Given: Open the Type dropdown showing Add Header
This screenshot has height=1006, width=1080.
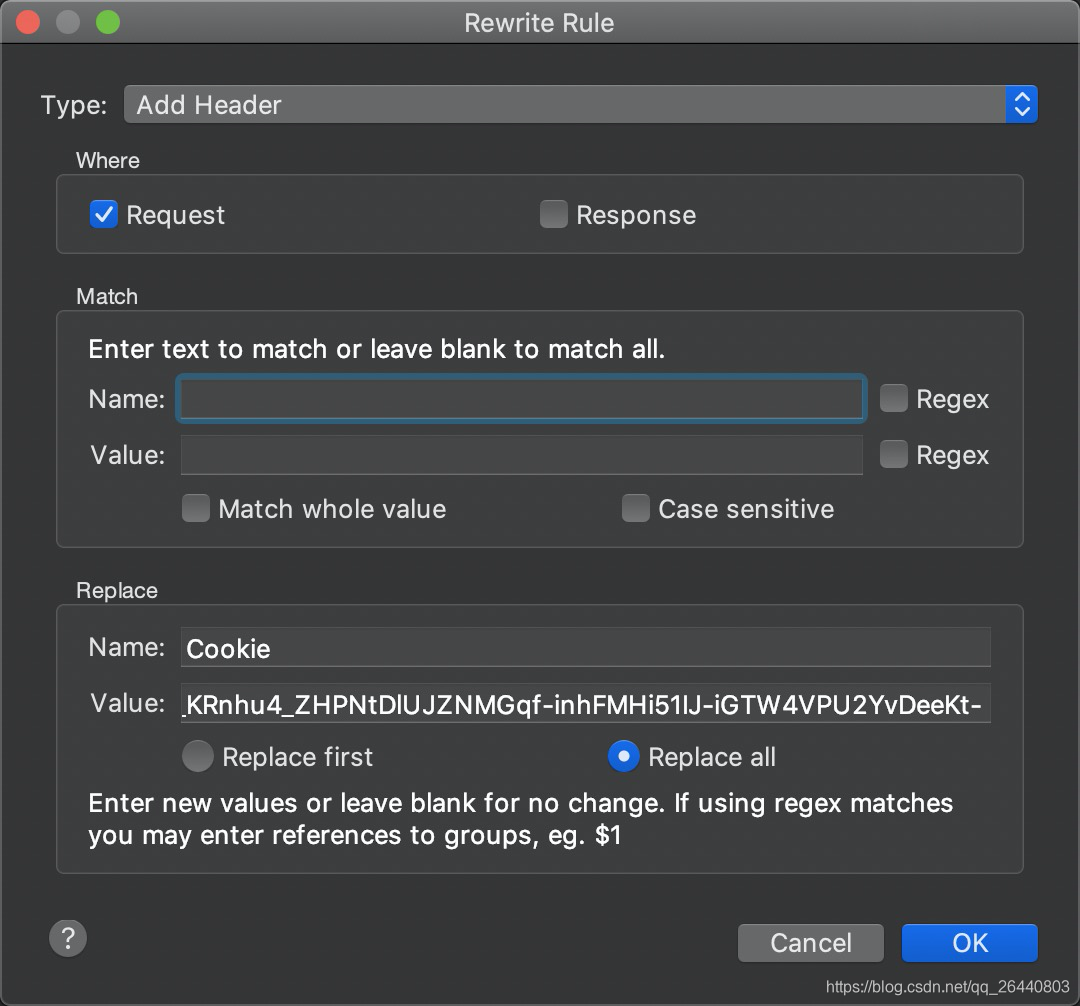Looking at the screenshot, I should coord(581,105).
